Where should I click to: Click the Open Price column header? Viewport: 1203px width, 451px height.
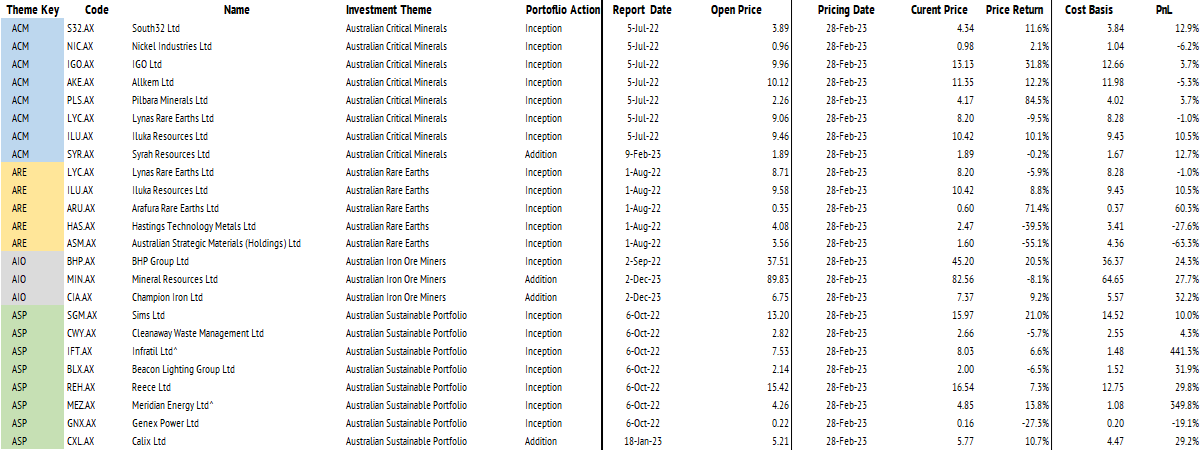736,9
